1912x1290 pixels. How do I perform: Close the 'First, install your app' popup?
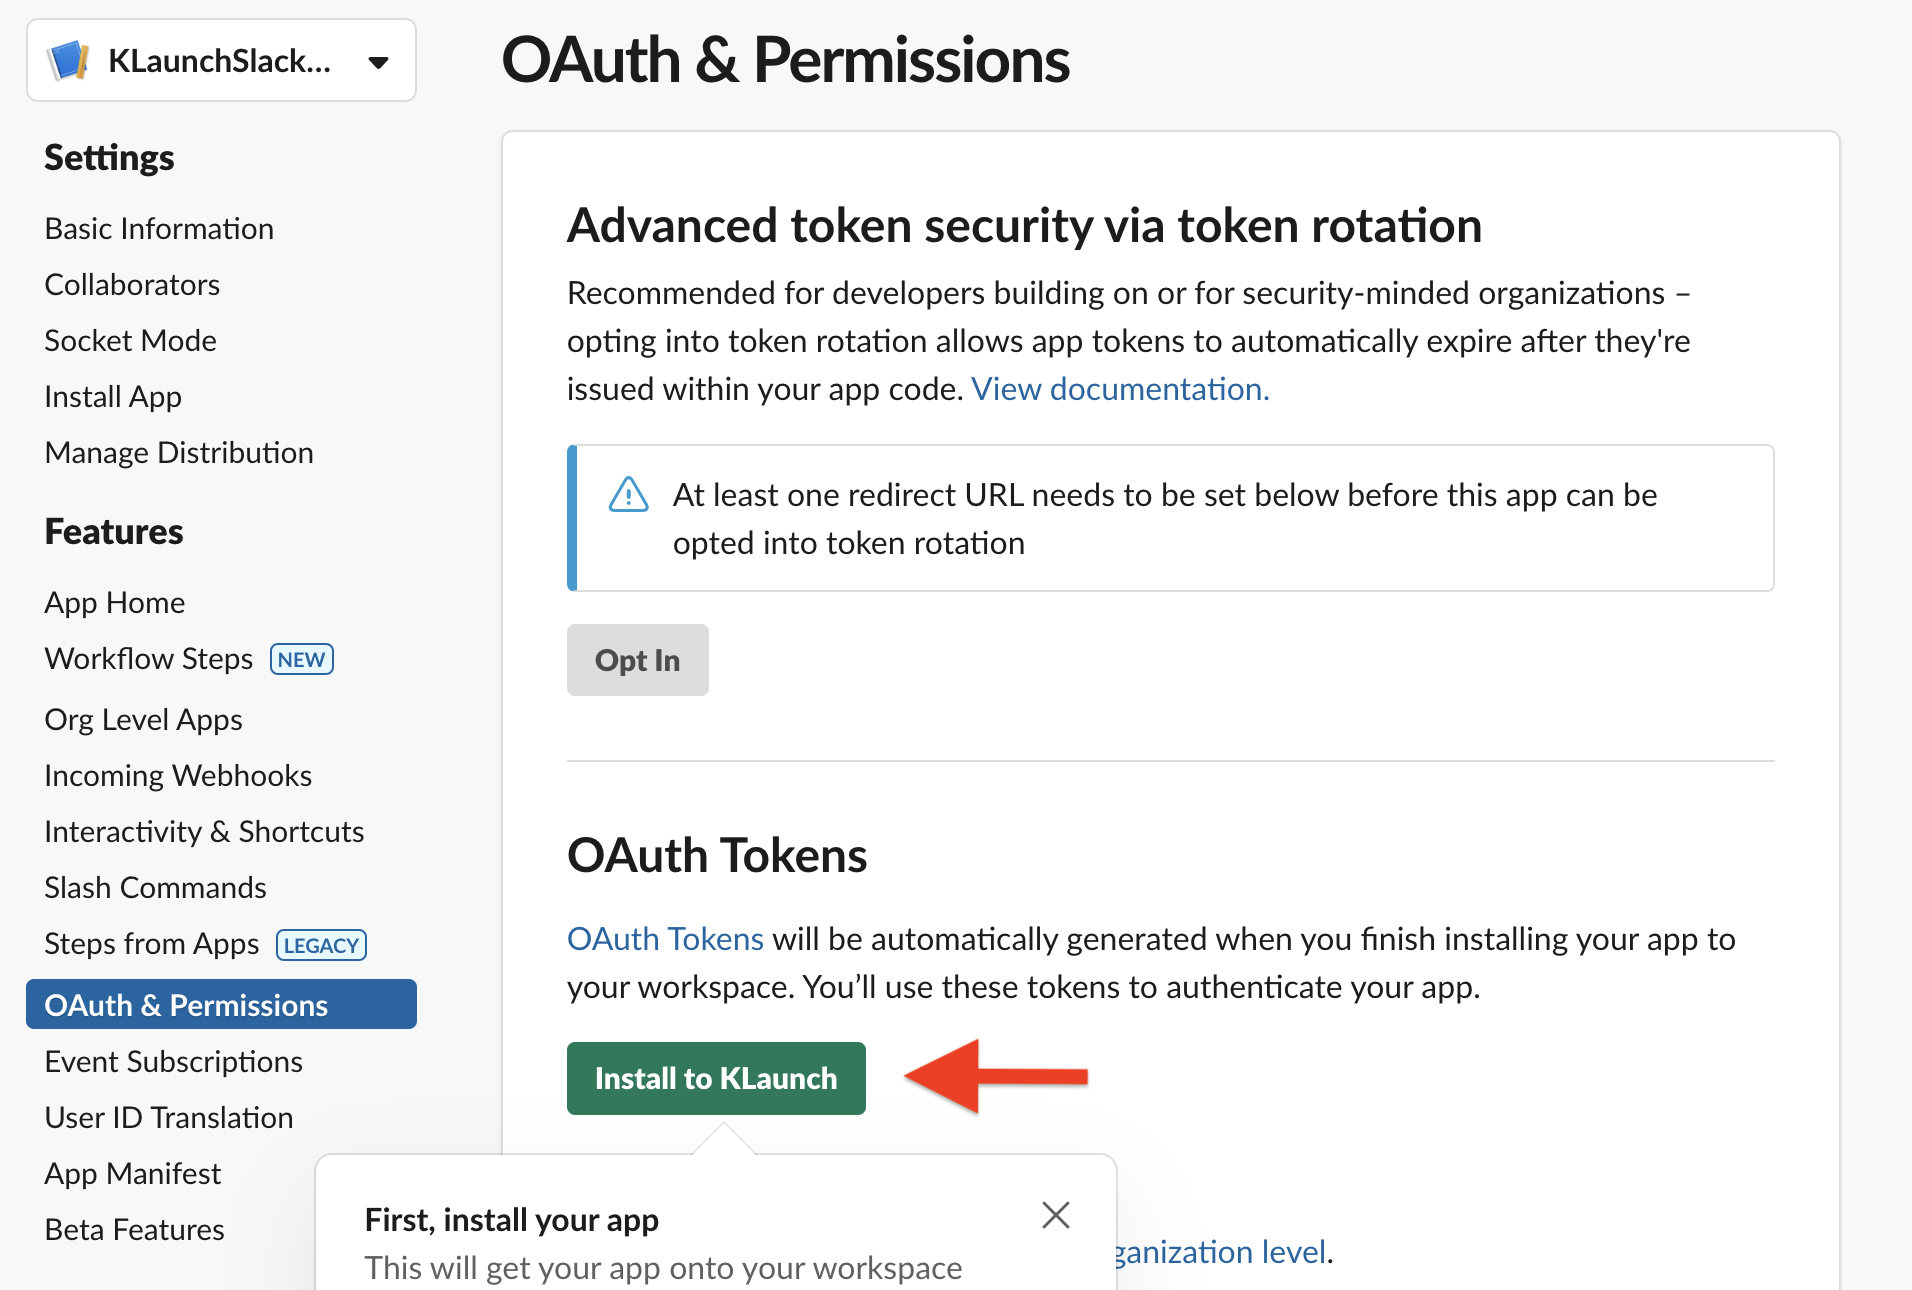tap(1055, 1215)
